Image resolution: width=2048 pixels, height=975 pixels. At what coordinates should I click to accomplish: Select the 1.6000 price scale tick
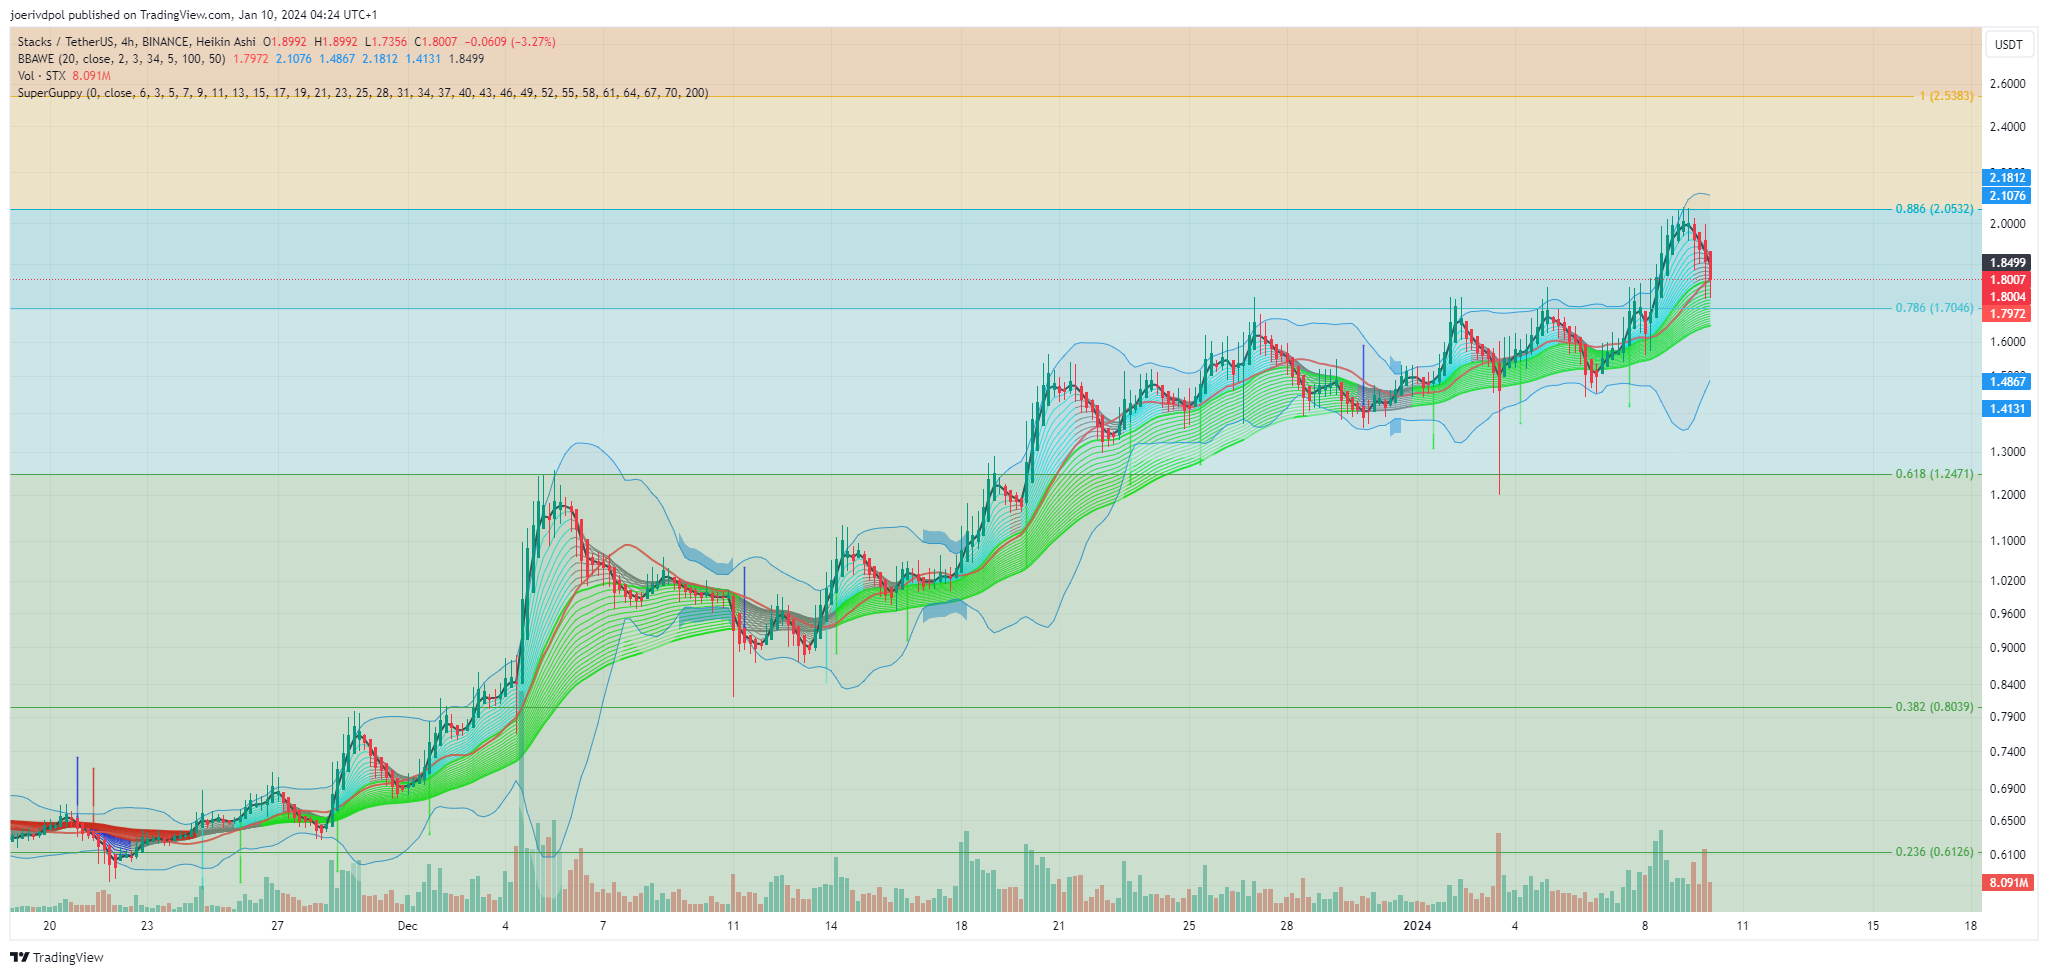(2007, 342)
